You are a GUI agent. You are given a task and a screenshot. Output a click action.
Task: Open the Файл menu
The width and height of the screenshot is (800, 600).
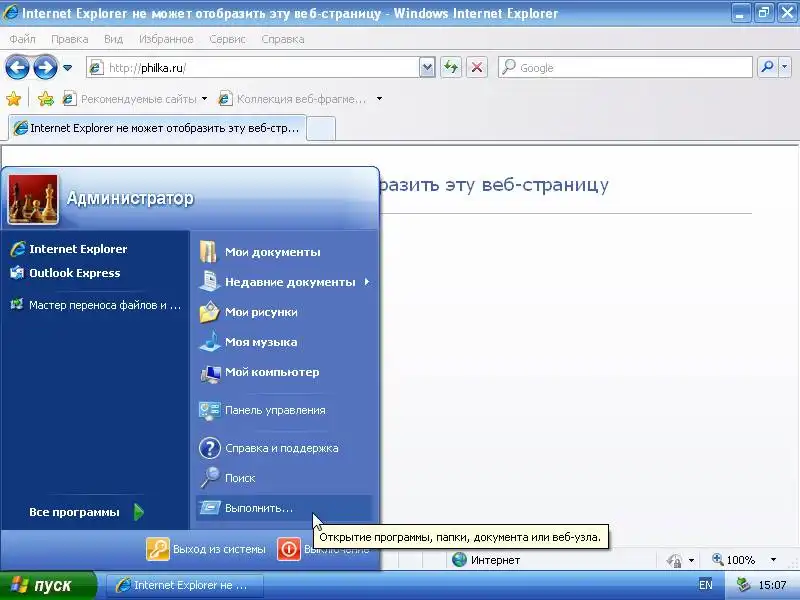click(22, 39)
